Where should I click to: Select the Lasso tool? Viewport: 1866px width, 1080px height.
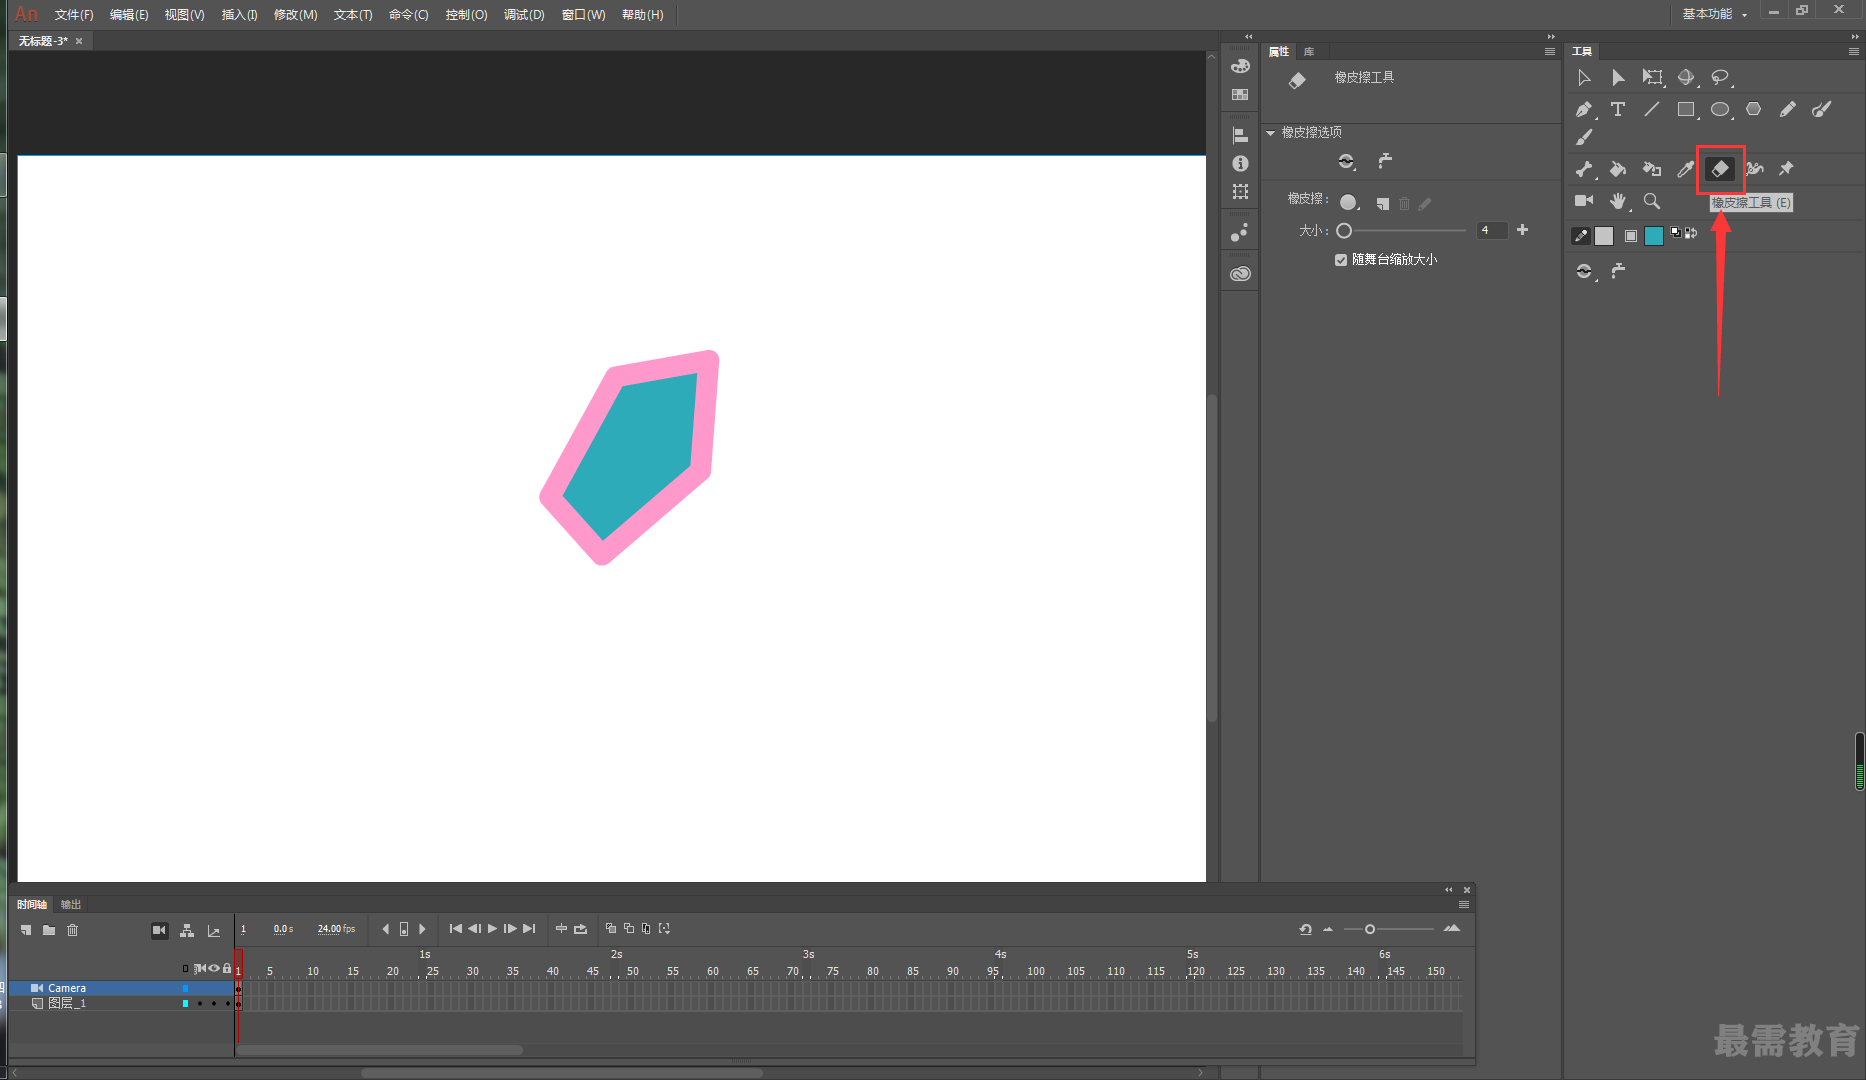[1720, 78]
